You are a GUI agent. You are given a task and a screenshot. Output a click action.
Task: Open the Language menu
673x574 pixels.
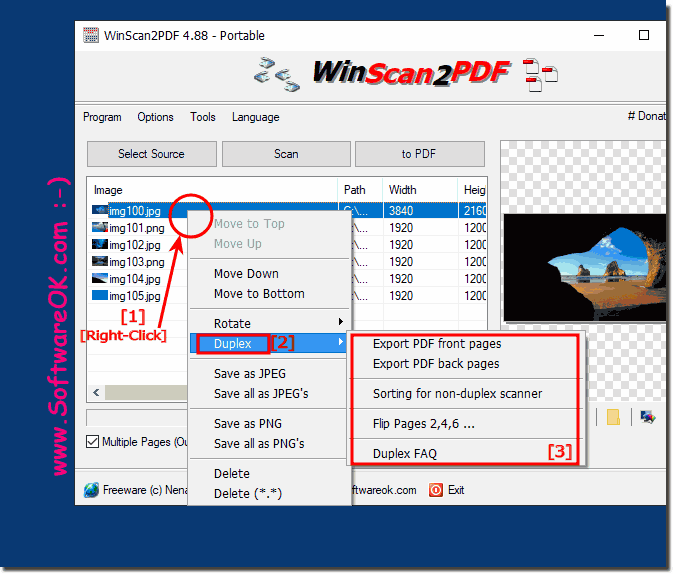click(x=255, y=117)
